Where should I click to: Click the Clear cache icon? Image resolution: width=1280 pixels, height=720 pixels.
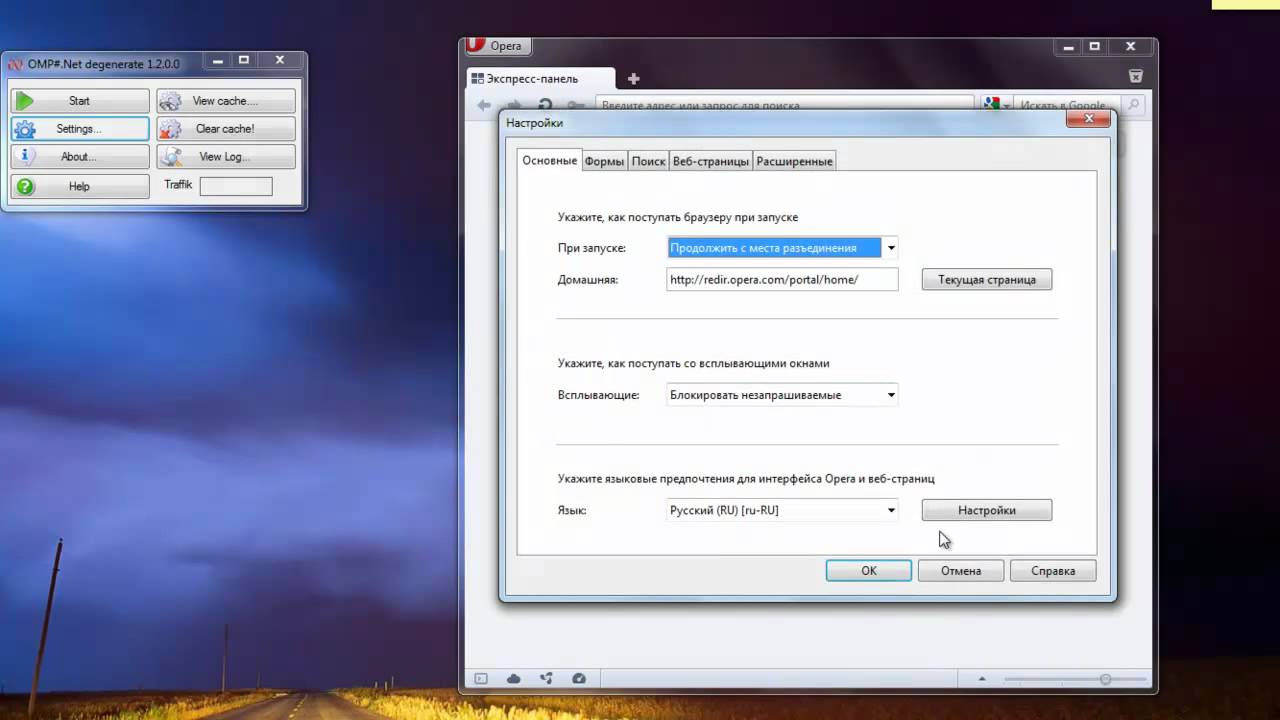[172, 129]
